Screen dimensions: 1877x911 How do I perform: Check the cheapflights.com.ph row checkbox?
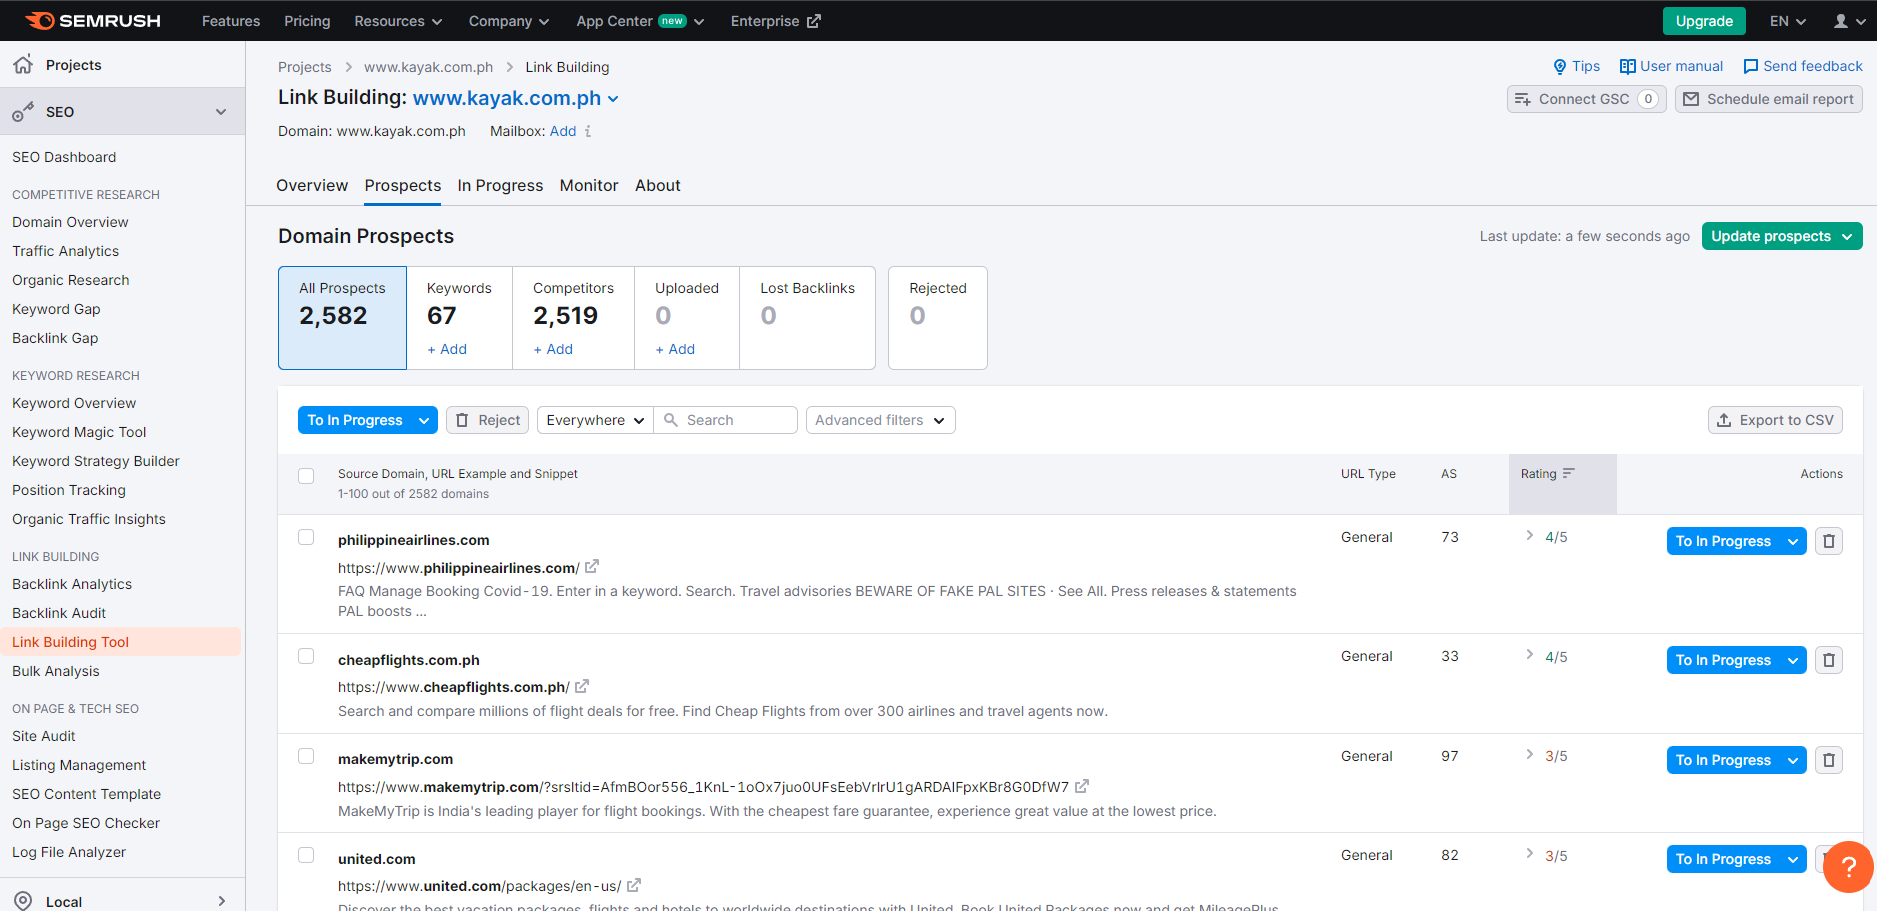tap(306, 656)
